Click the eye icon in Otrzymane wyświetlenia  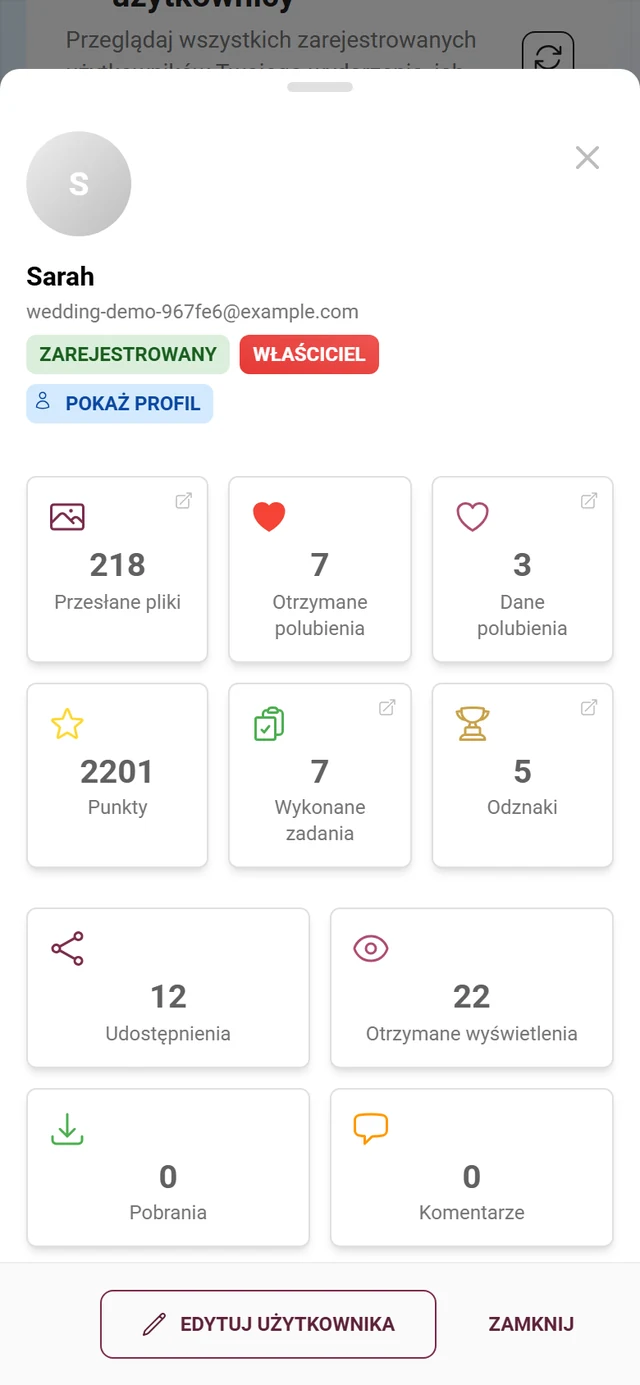pos(371,948)
